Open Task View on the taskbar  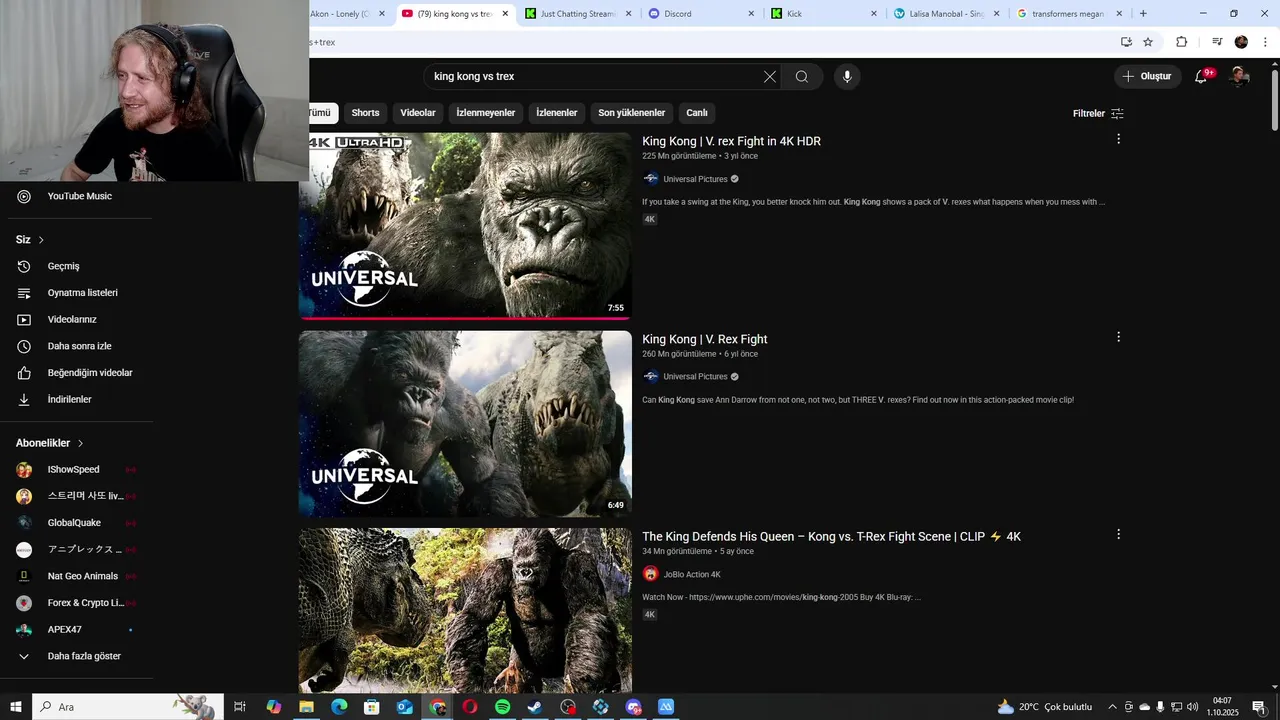(x=240, y=707)
